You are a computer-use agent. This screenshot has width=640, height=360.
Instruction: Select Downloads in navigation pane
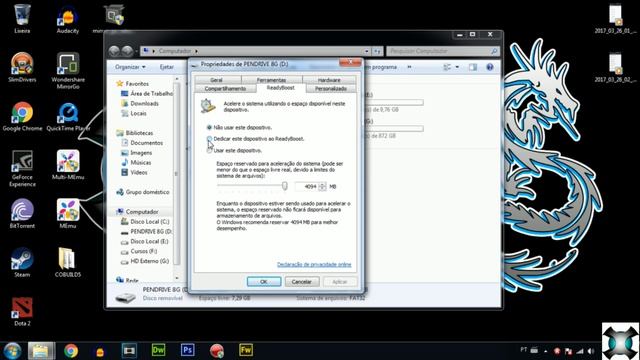140,104
